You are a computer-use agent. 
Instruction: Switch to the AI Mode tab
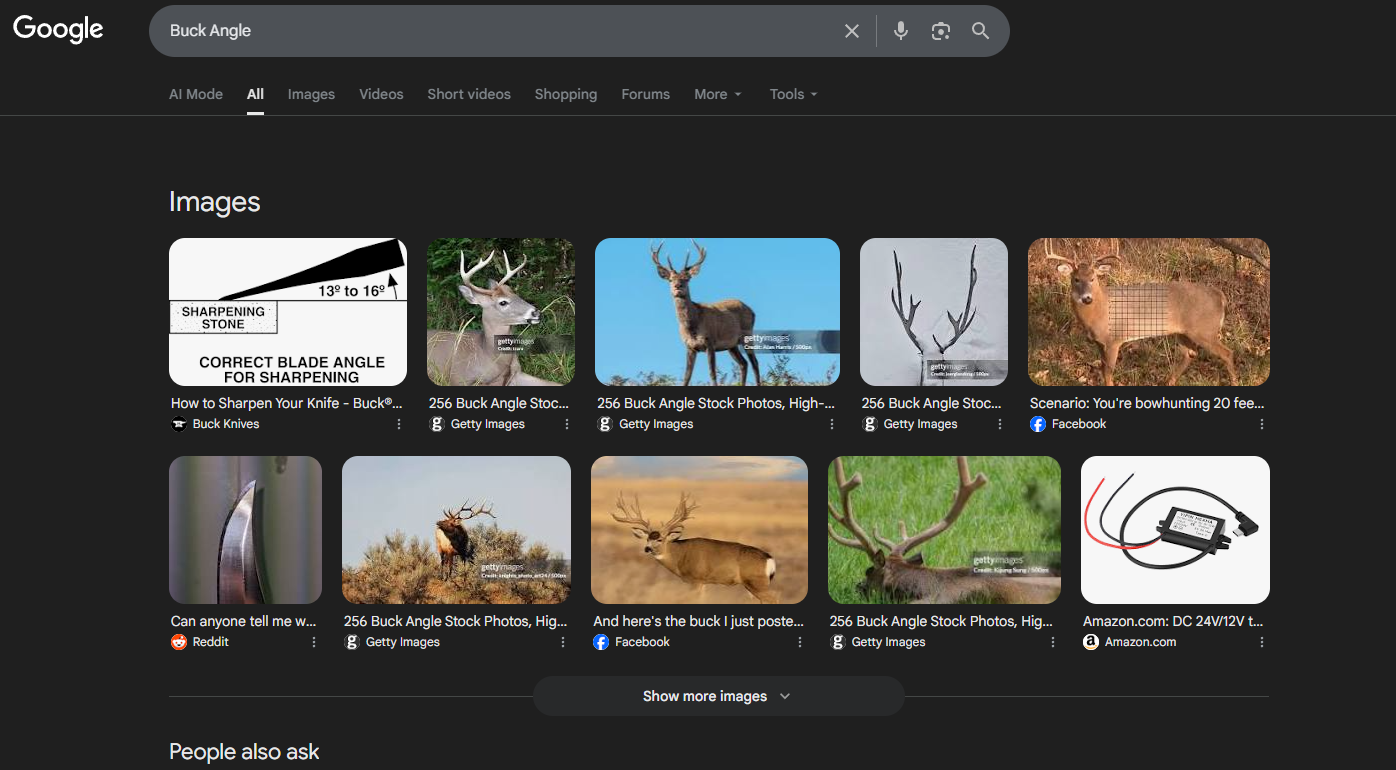coord(196,94)
